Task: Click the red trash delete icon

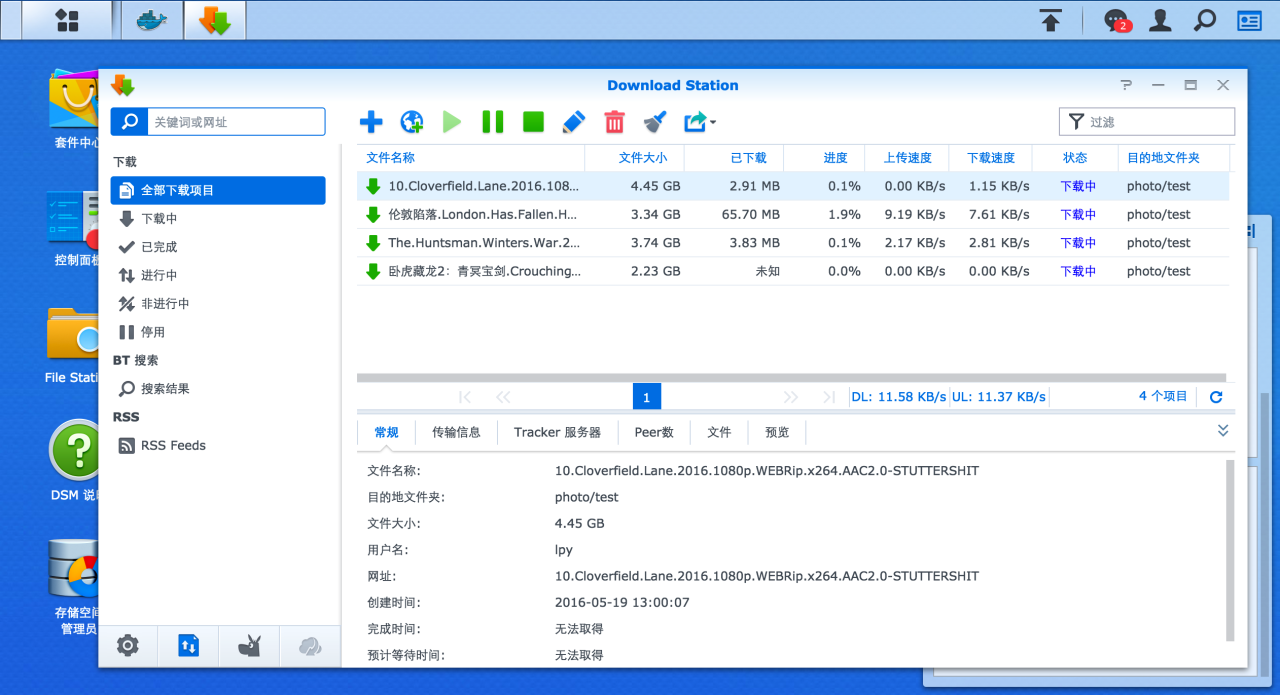Action: coord(614,122)
